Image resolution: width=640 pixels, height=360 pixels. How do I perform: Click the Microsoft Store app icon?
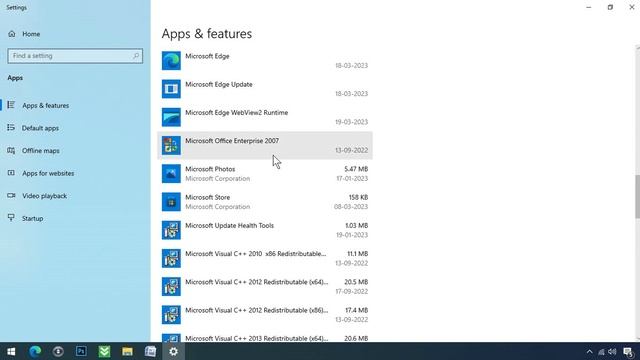tap(171, 202)
